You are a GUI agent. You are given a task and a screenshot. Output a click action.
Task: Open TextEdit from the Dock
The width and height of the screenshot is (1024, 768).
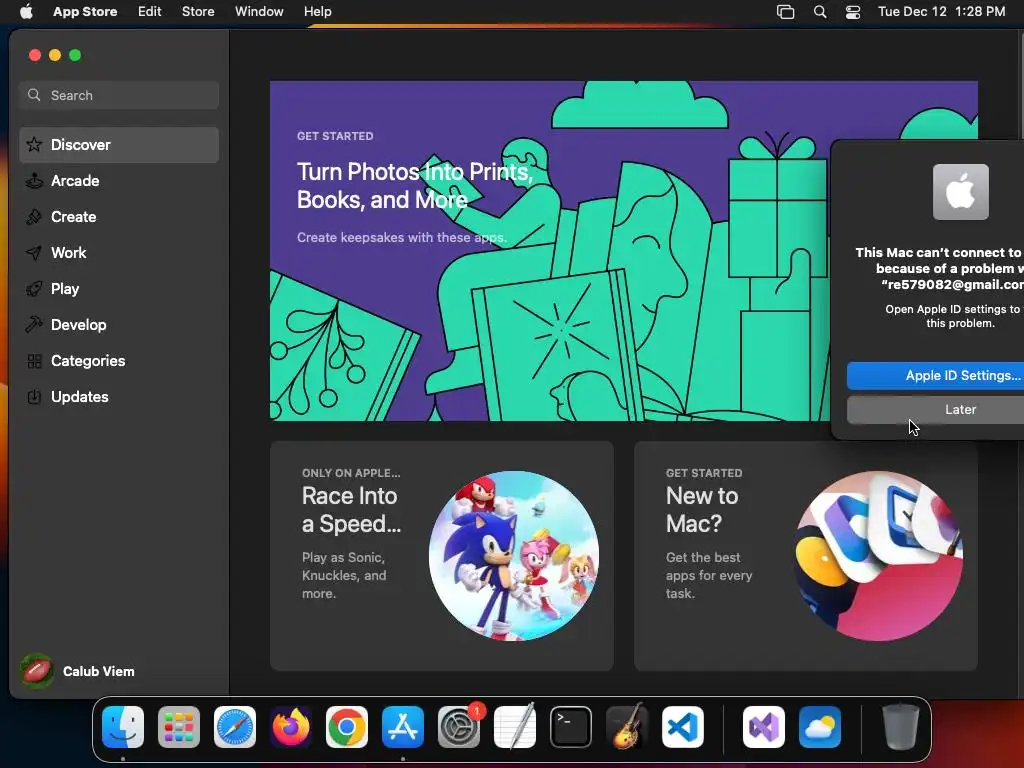point(515,727)
